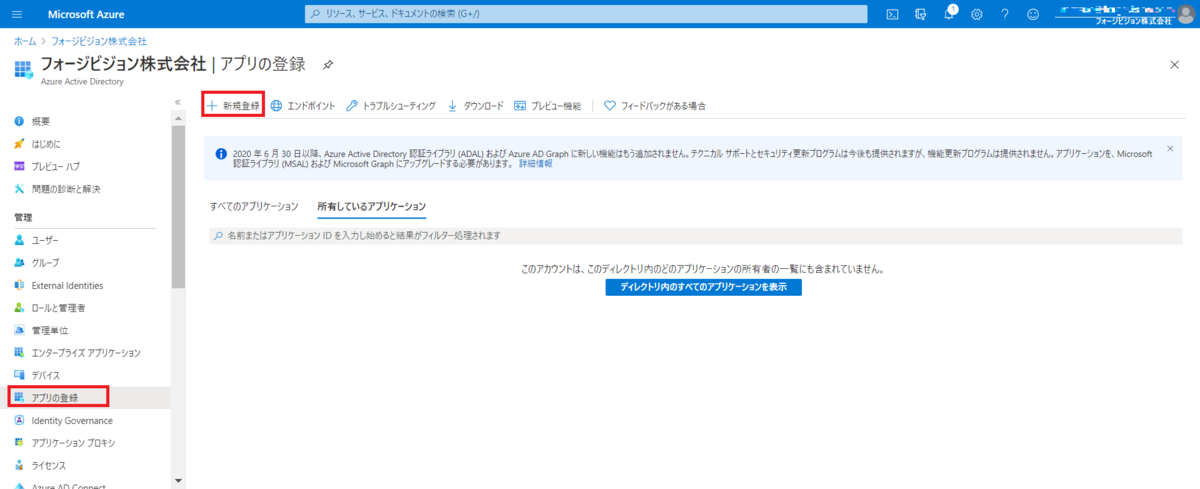Click the left menu scrollbar thumb
Image resolution: width=1200 pixels, height=489 pixels.
[178, 207]
